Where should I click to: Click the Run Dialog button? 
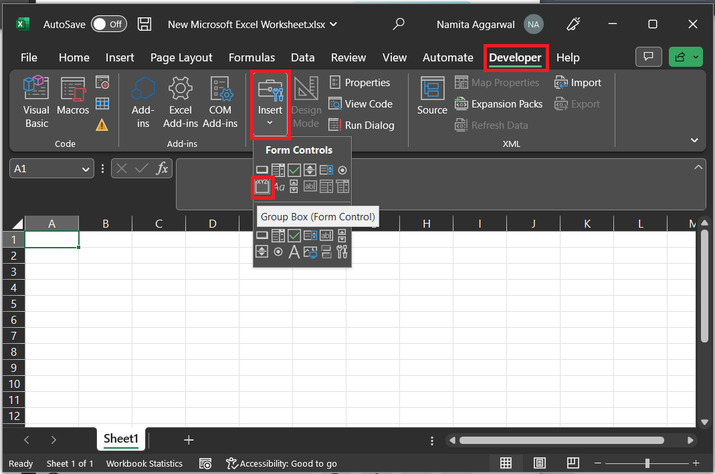(x=362, y=125)
